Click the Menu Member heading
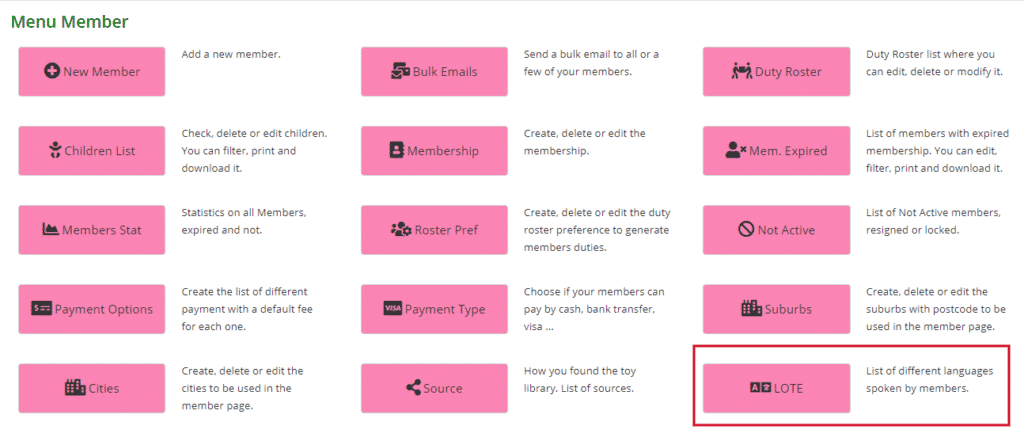1024x437 pixels. 70,22
